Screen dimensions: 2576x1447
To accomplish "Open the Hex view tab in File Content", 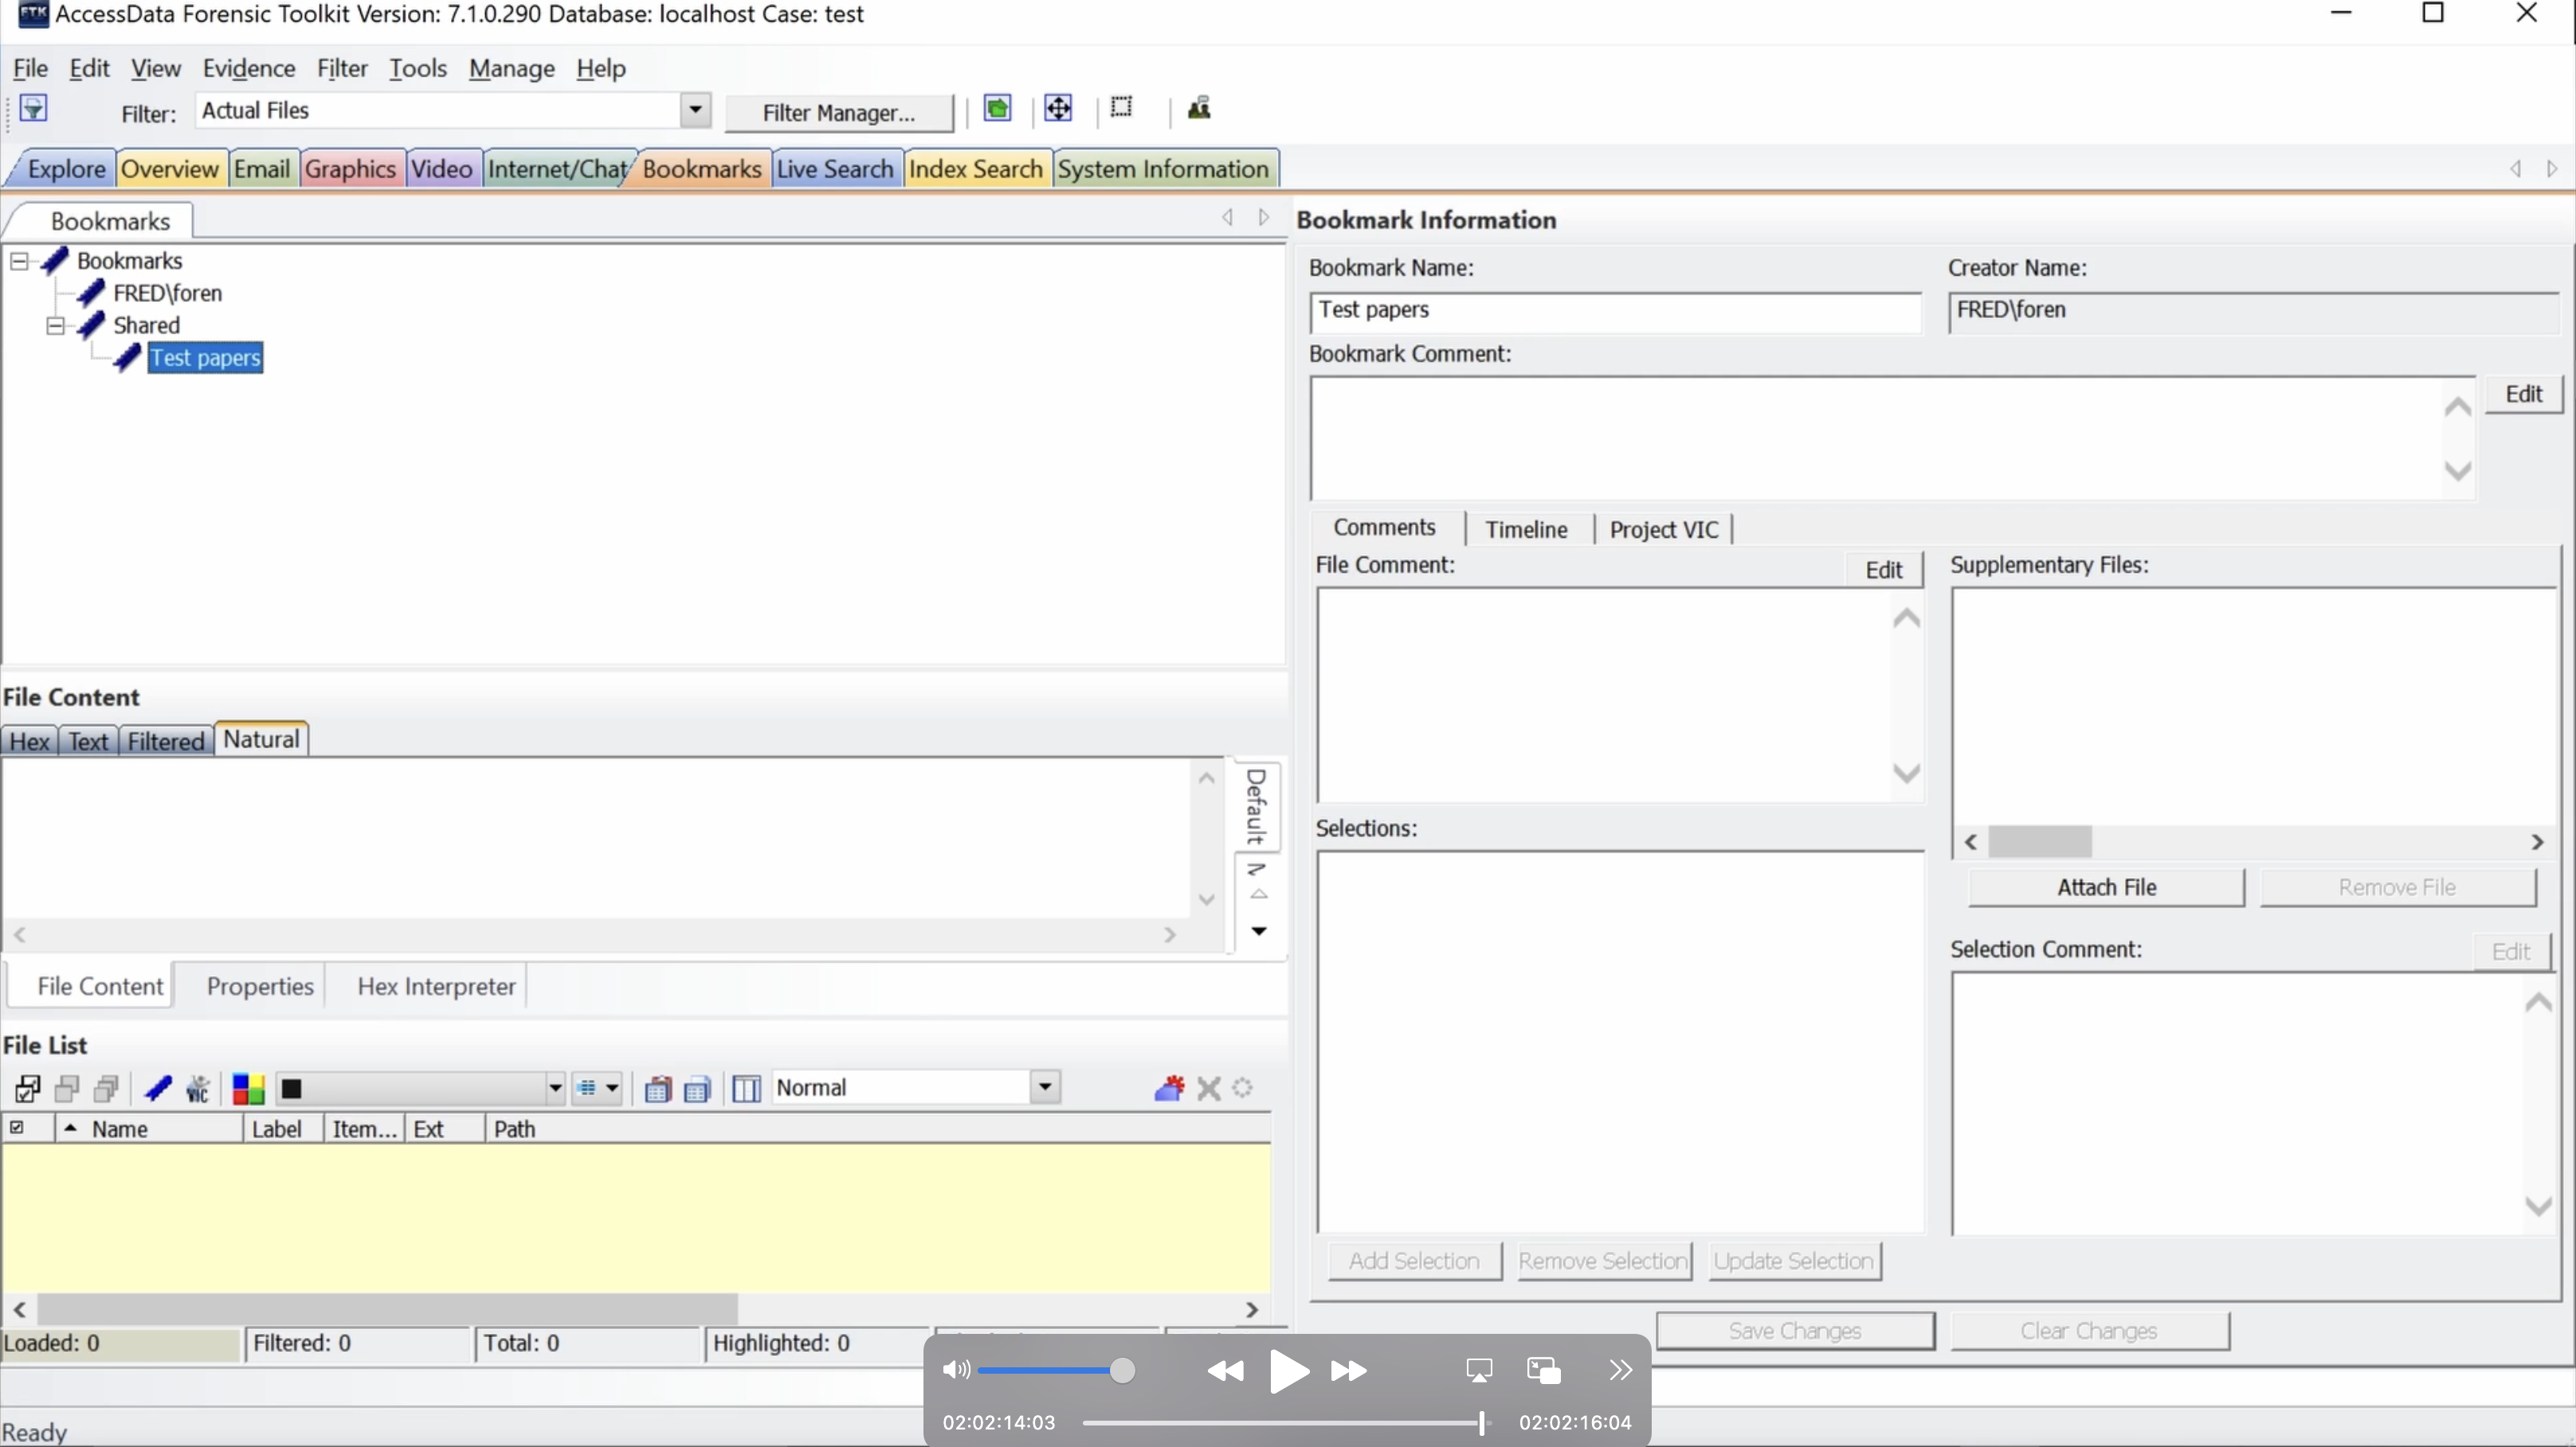I will tap(29, 741).
